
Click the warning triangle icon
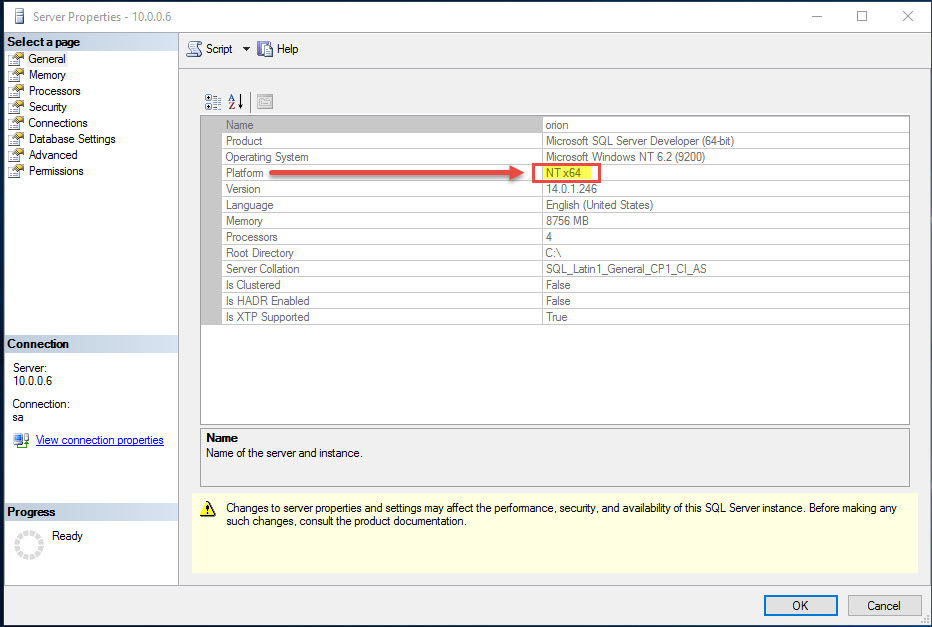click(207, 509)
